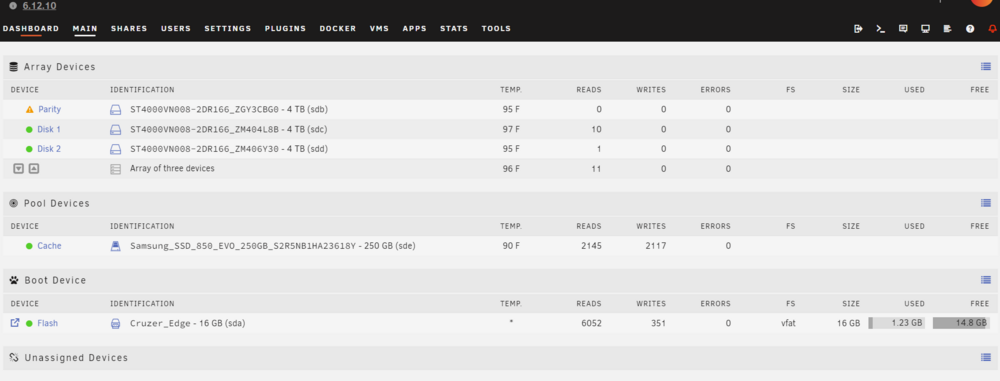The height and width of the screenshot is (381, 1000).
Task: Click the USB icon for Cruzer_Edge
Action: tap(115, 324)
